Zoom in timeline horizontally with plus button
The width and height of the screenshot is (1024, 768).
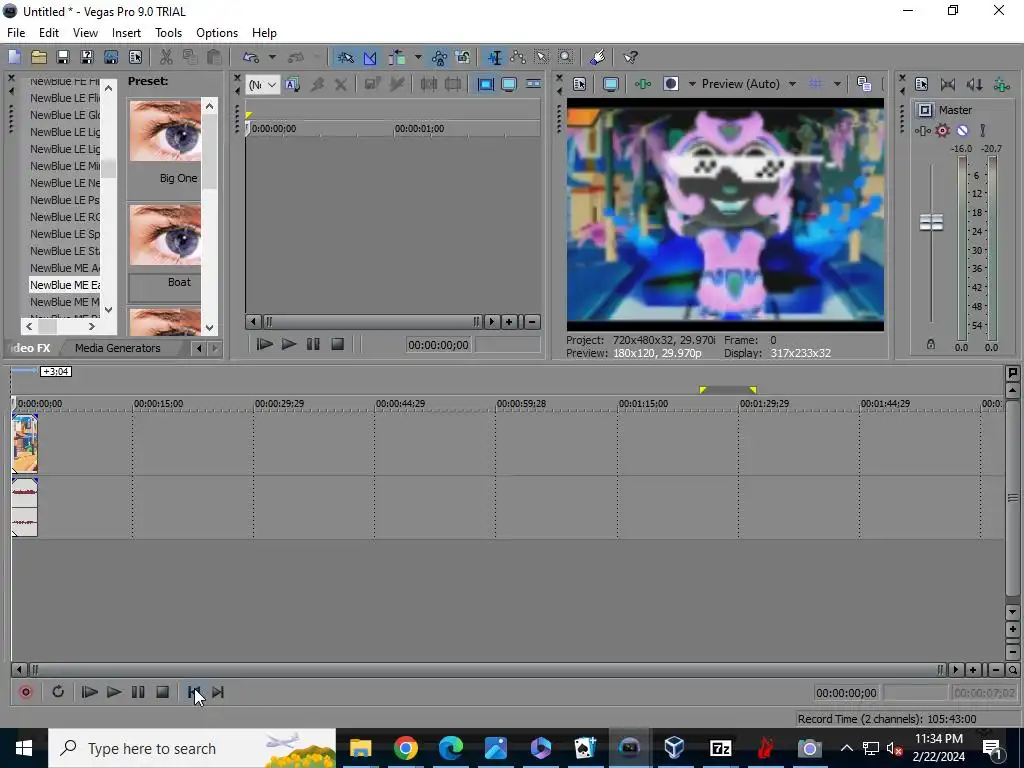point(973,670)
